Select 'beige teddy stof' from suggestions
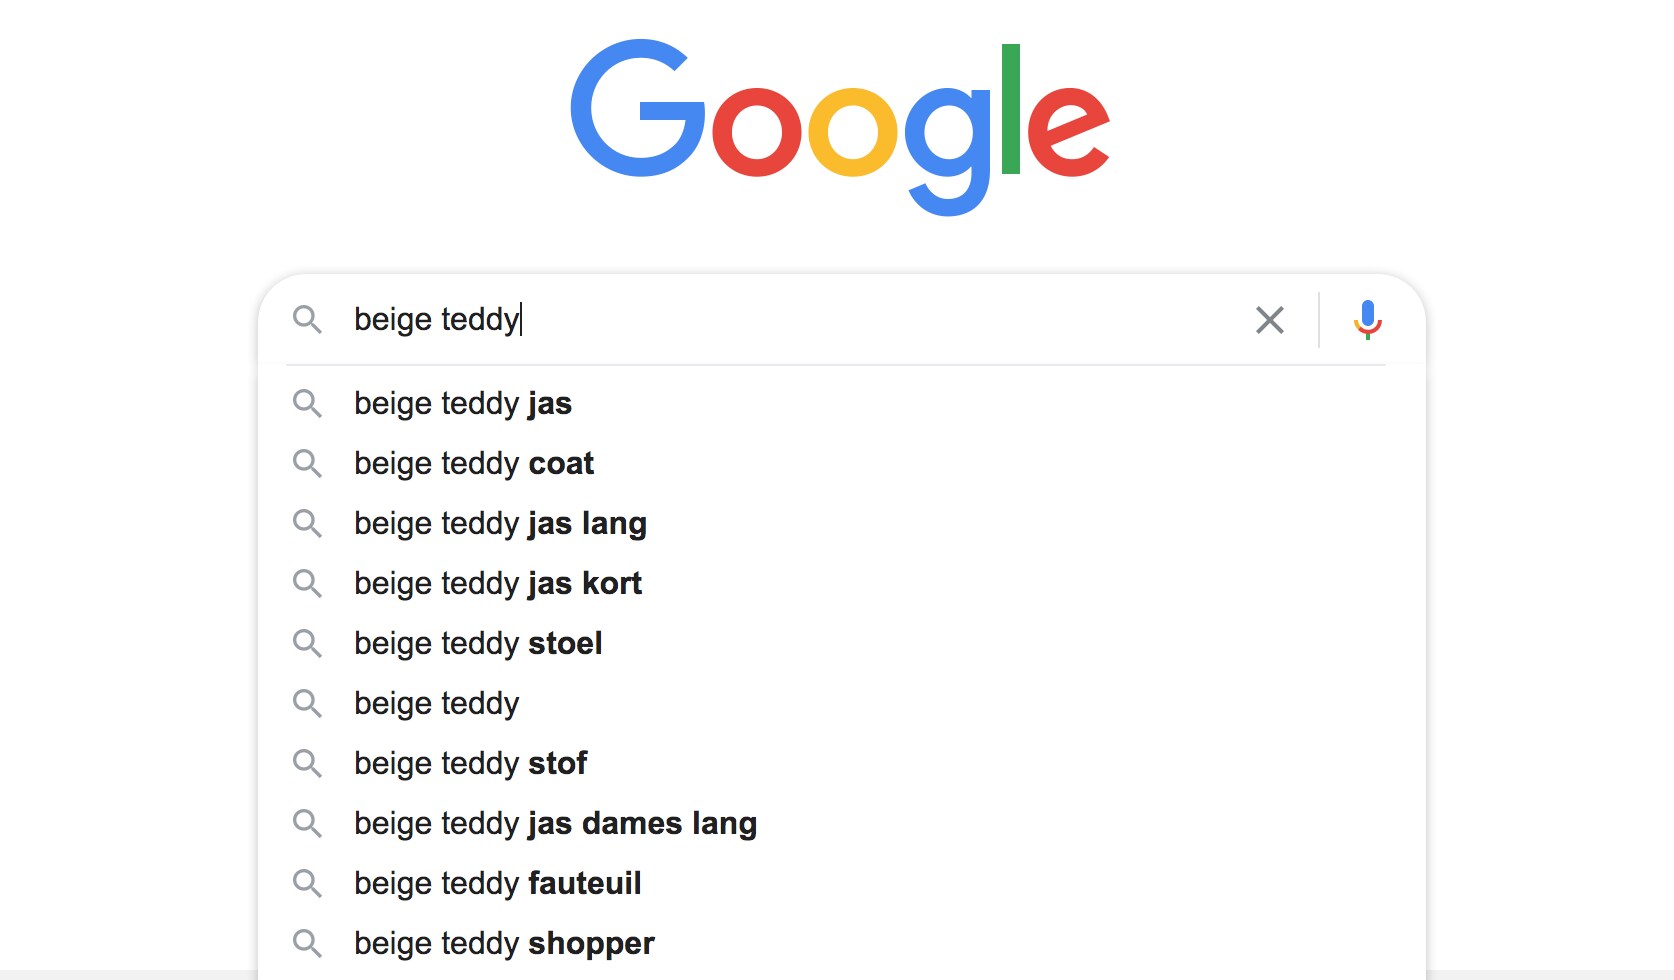 coord(842,764)
